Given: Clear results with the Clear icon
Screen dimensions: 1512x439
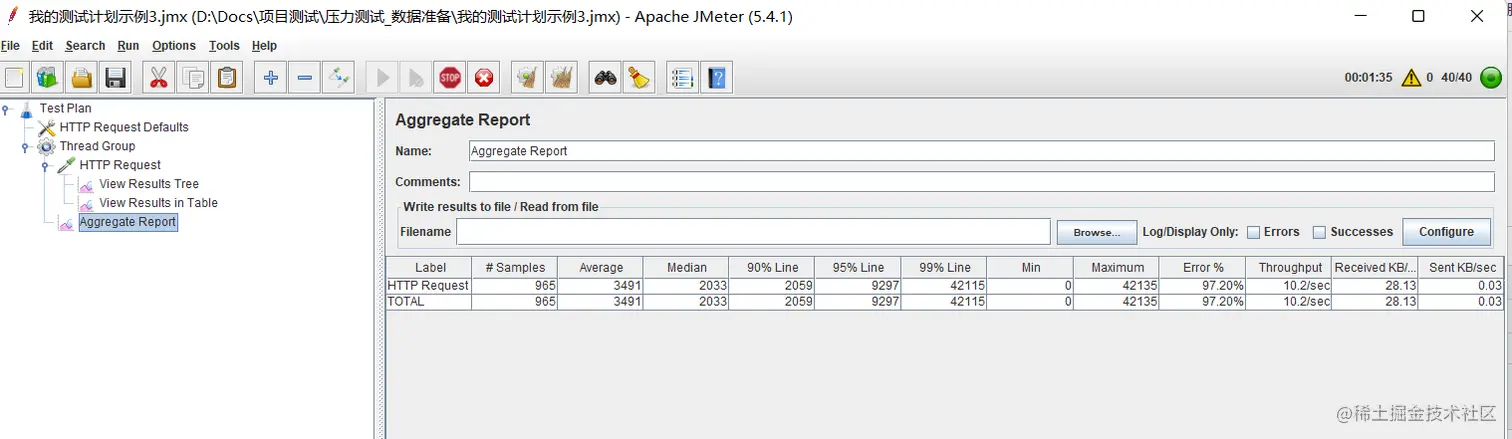Looking at the screenshot, I should point(527,77).
